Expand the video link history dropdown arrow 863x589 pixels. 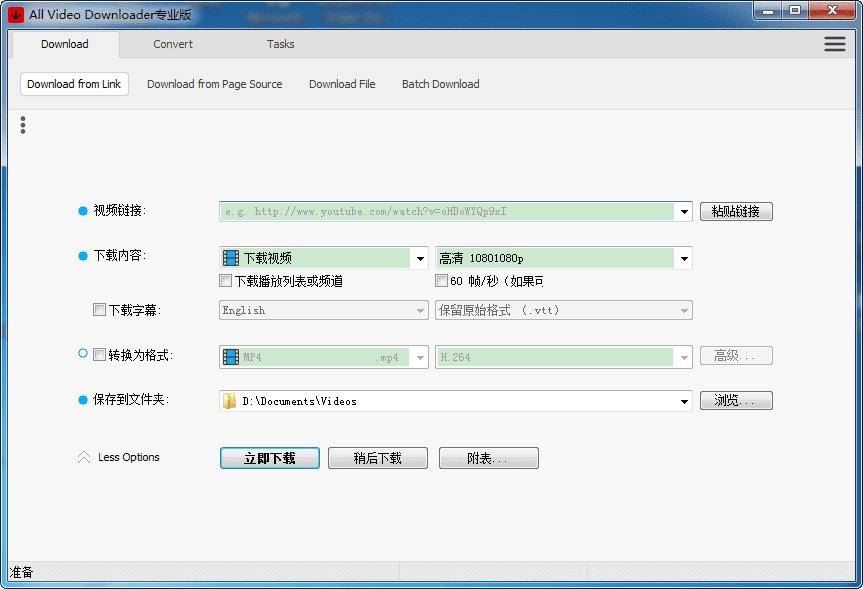[684, 211]
